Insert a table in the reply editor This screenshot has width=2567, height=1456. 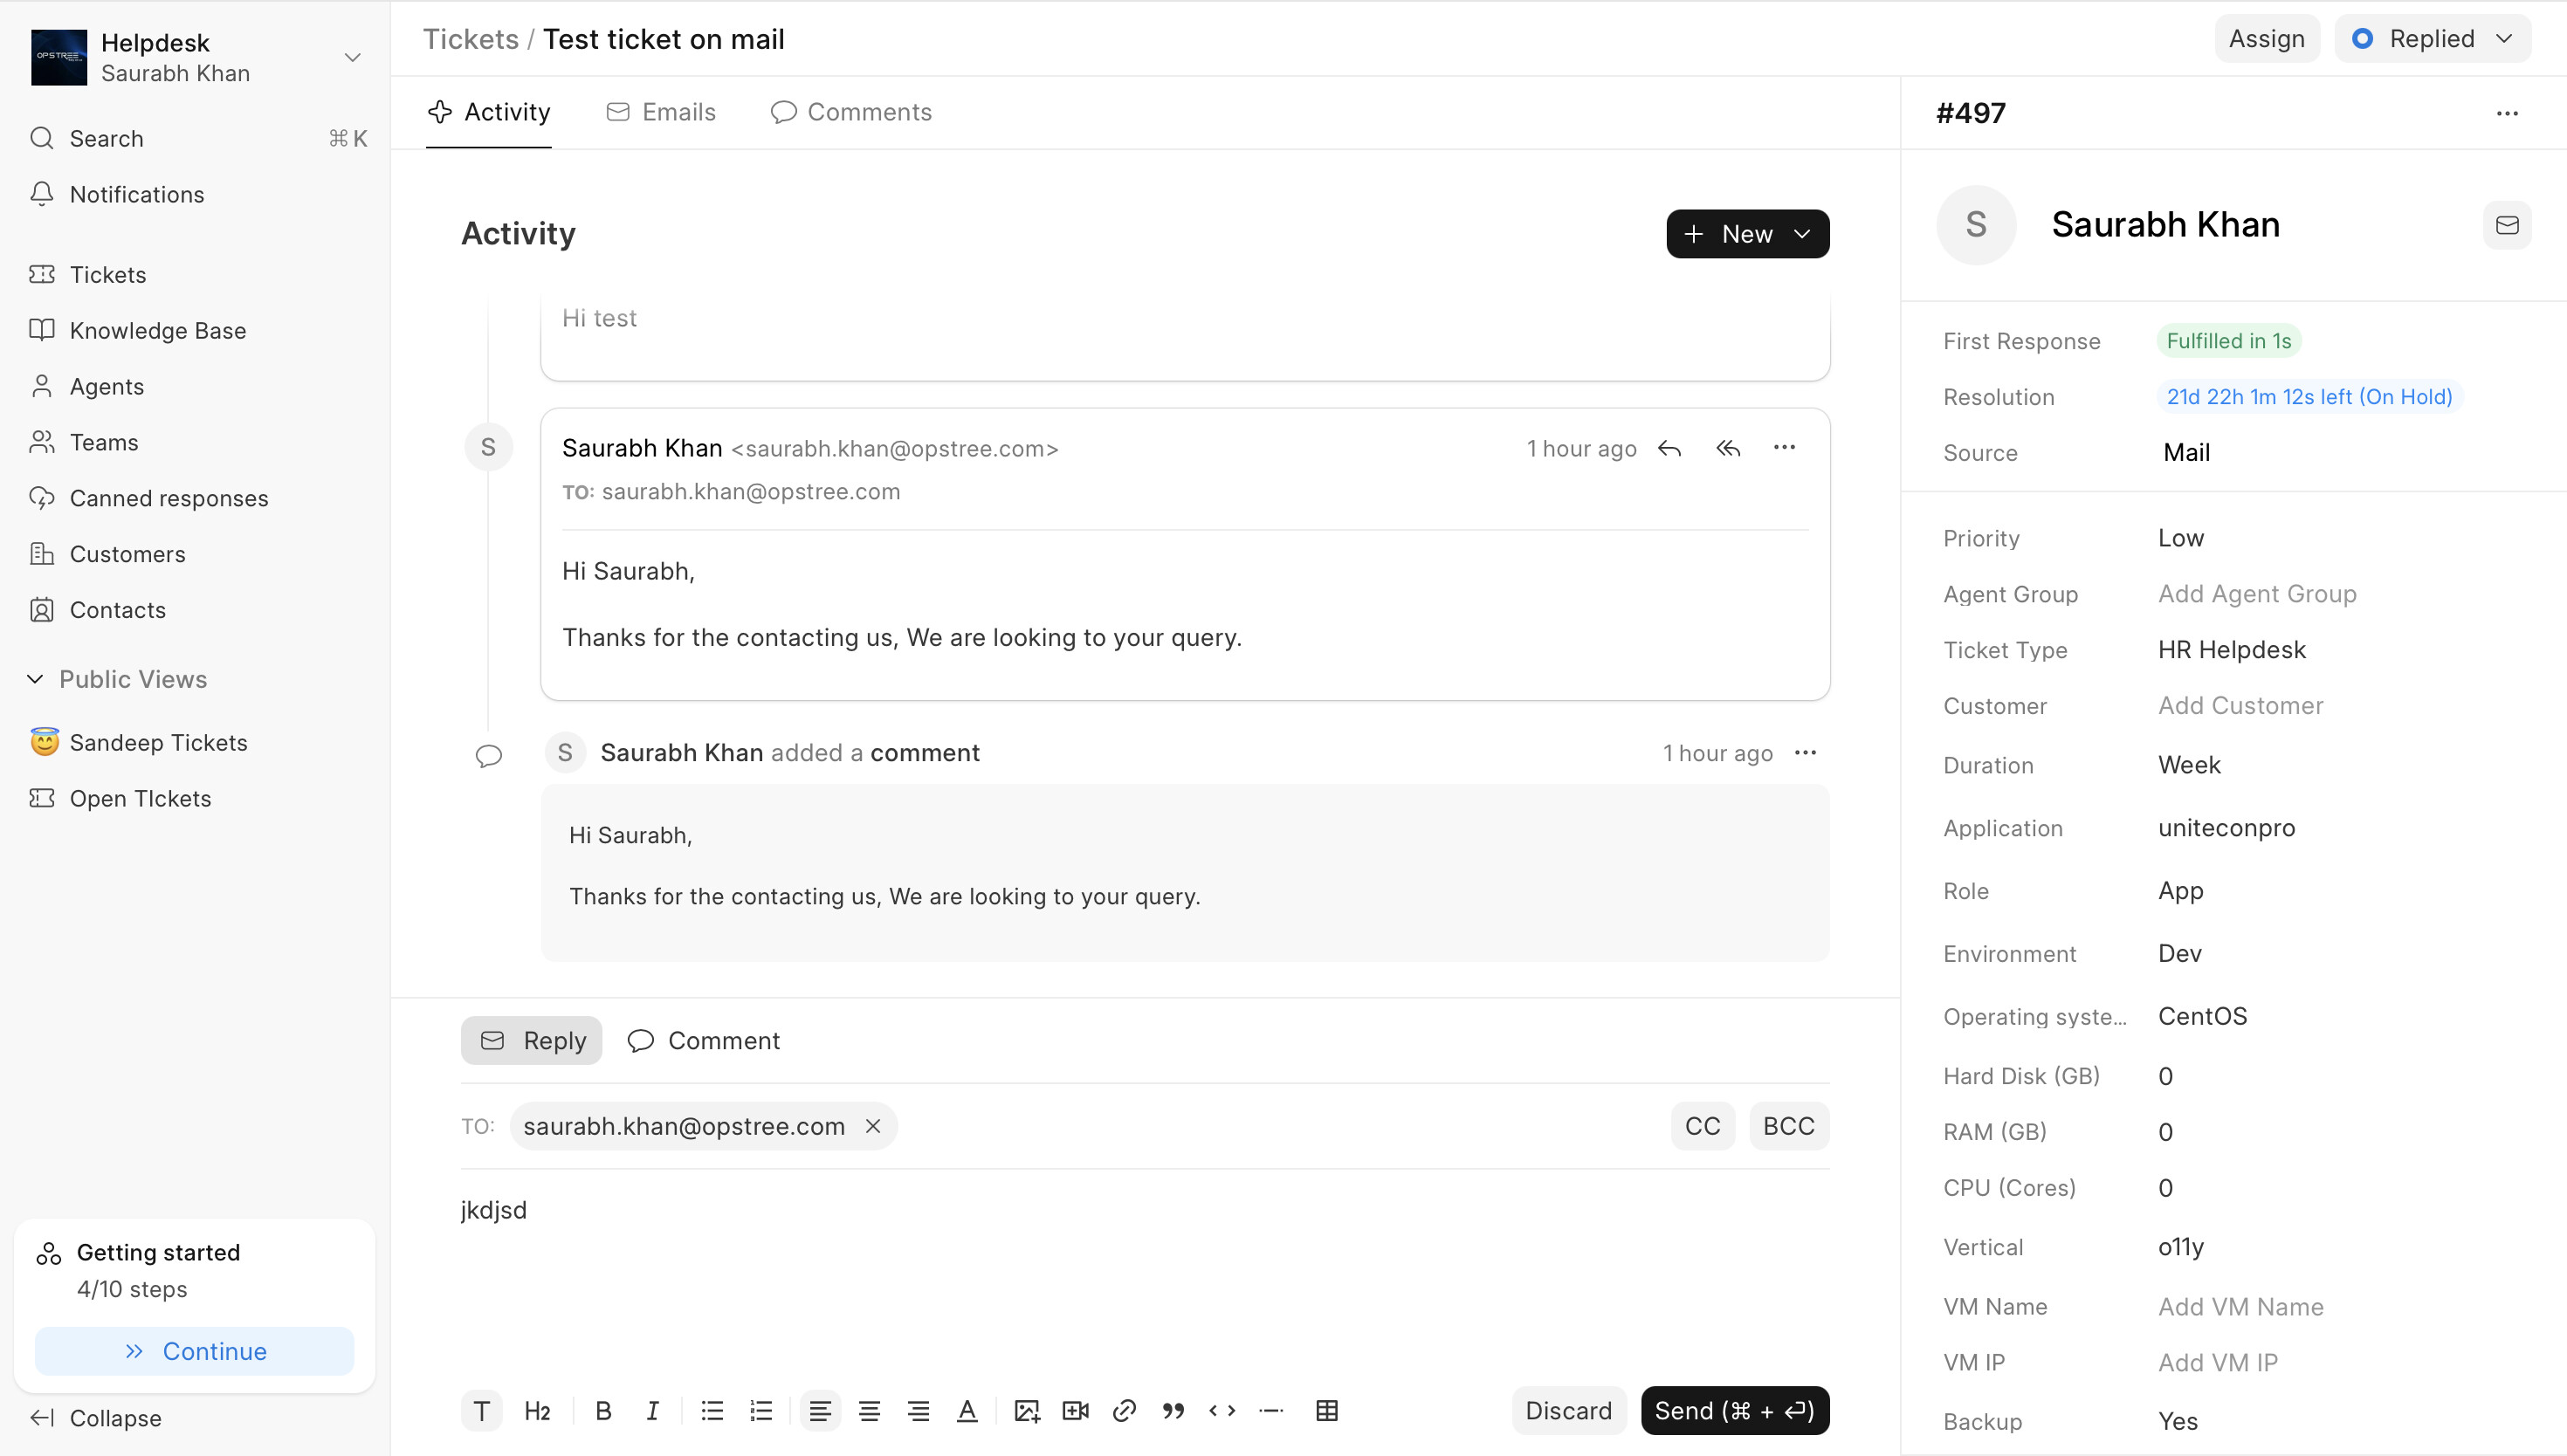click(x=1326, y=1411)
